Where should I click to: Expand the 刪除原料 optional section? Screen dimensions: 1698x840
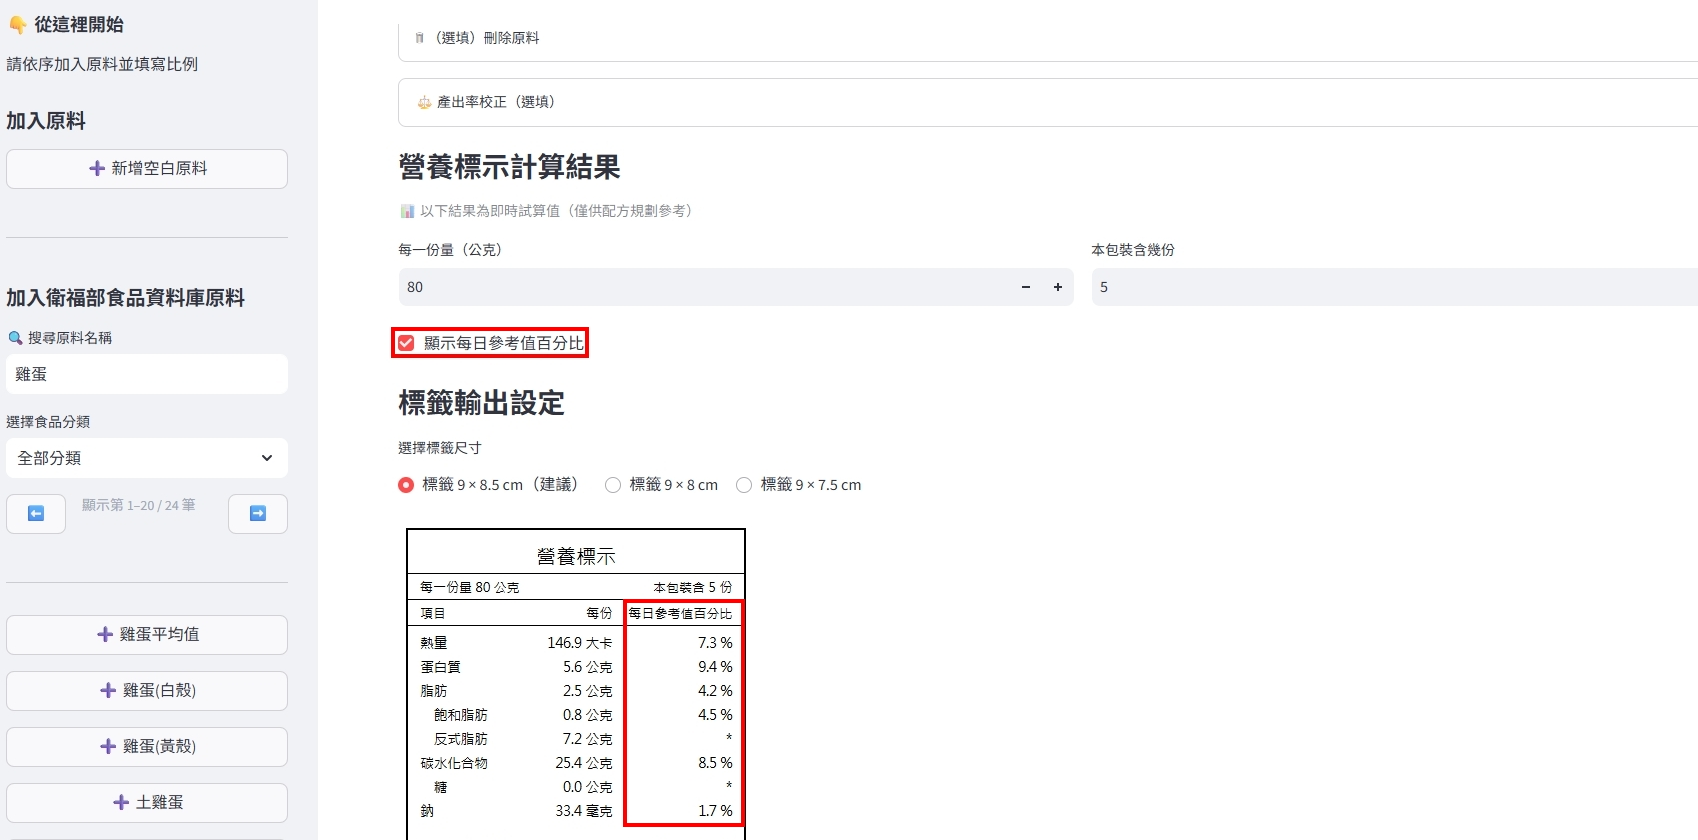click(1048, 38)
